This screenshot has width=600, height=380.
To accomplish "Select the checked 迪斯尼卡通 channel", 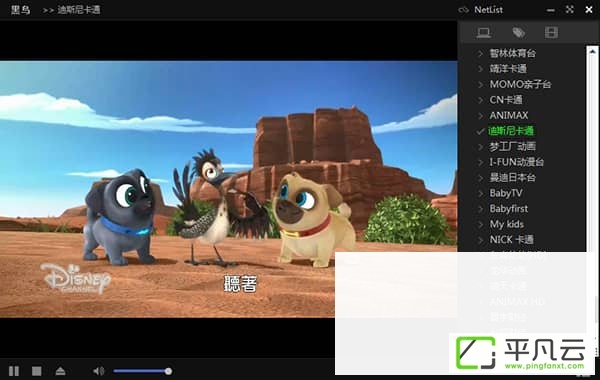I will point(511,131).
